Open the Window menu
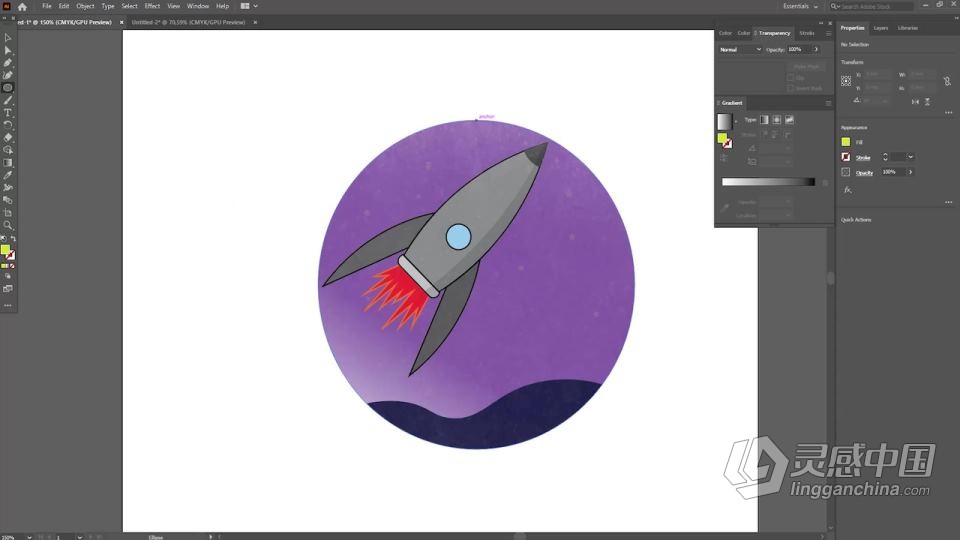 (x=198, y=6)
